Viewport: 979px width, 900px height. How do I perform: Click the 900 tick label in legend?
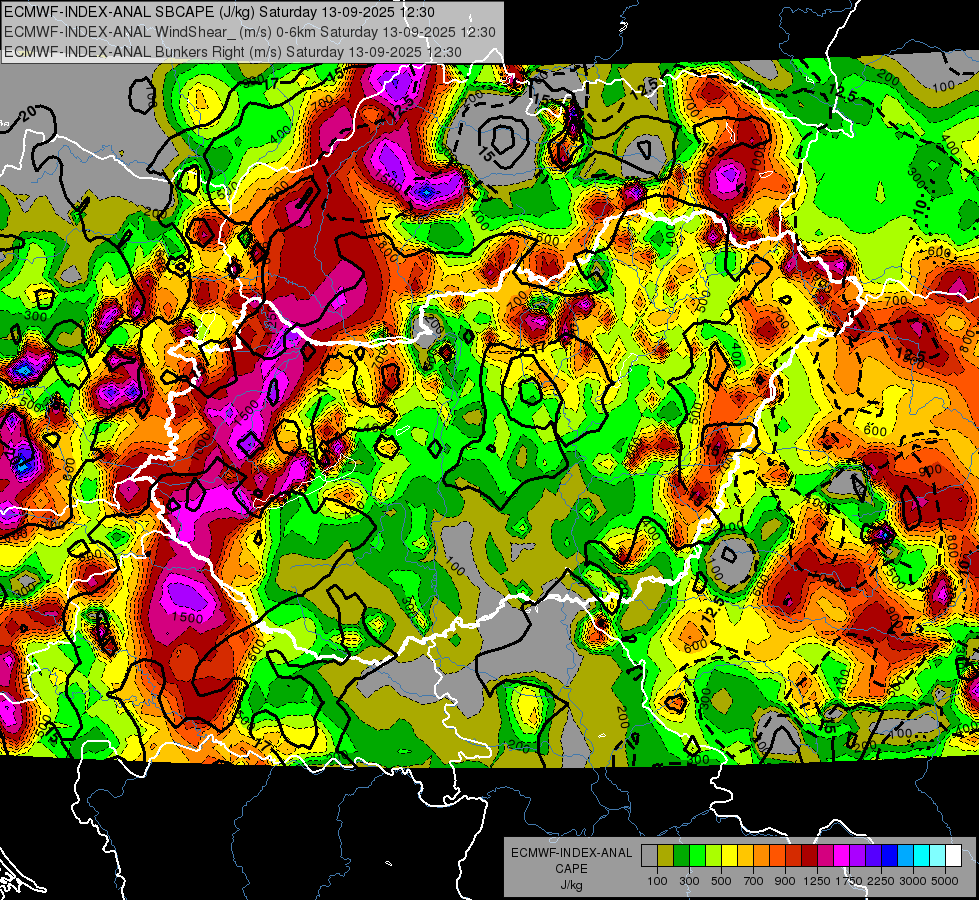pyautogui.click(x=785, y=881)
